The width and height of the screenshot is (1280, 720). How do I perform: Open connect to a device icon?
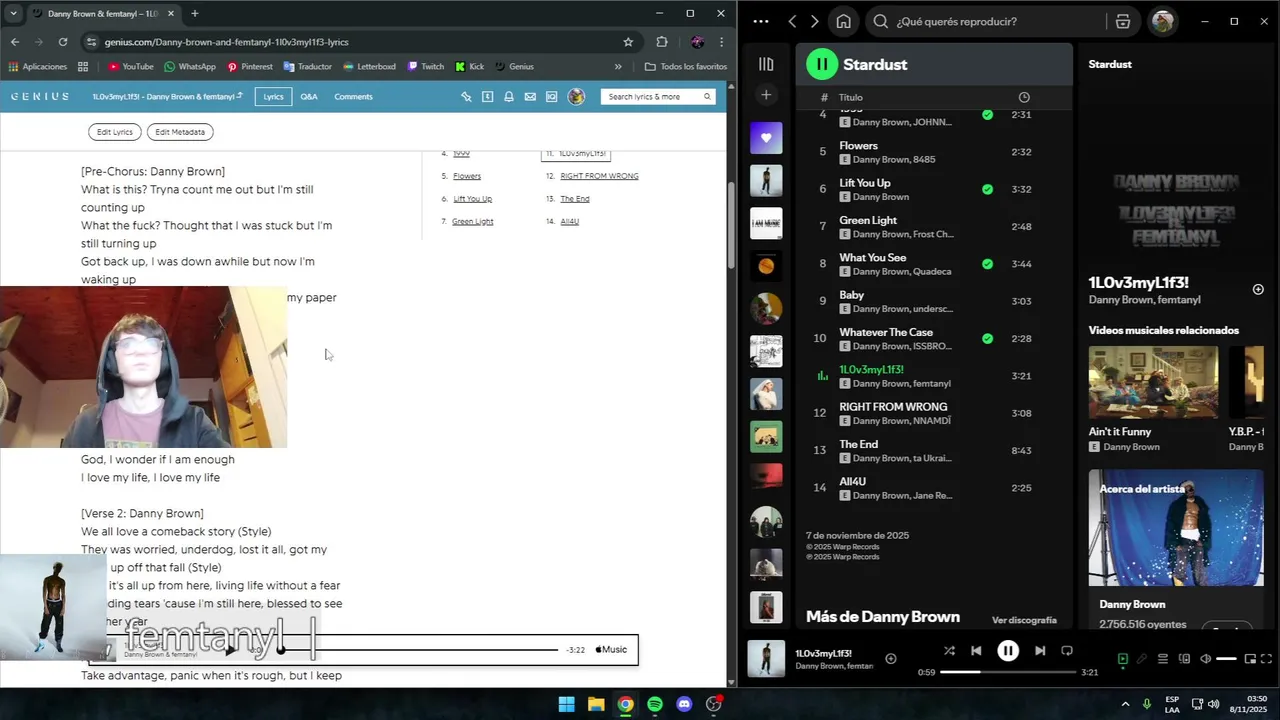pos(1184,659)
